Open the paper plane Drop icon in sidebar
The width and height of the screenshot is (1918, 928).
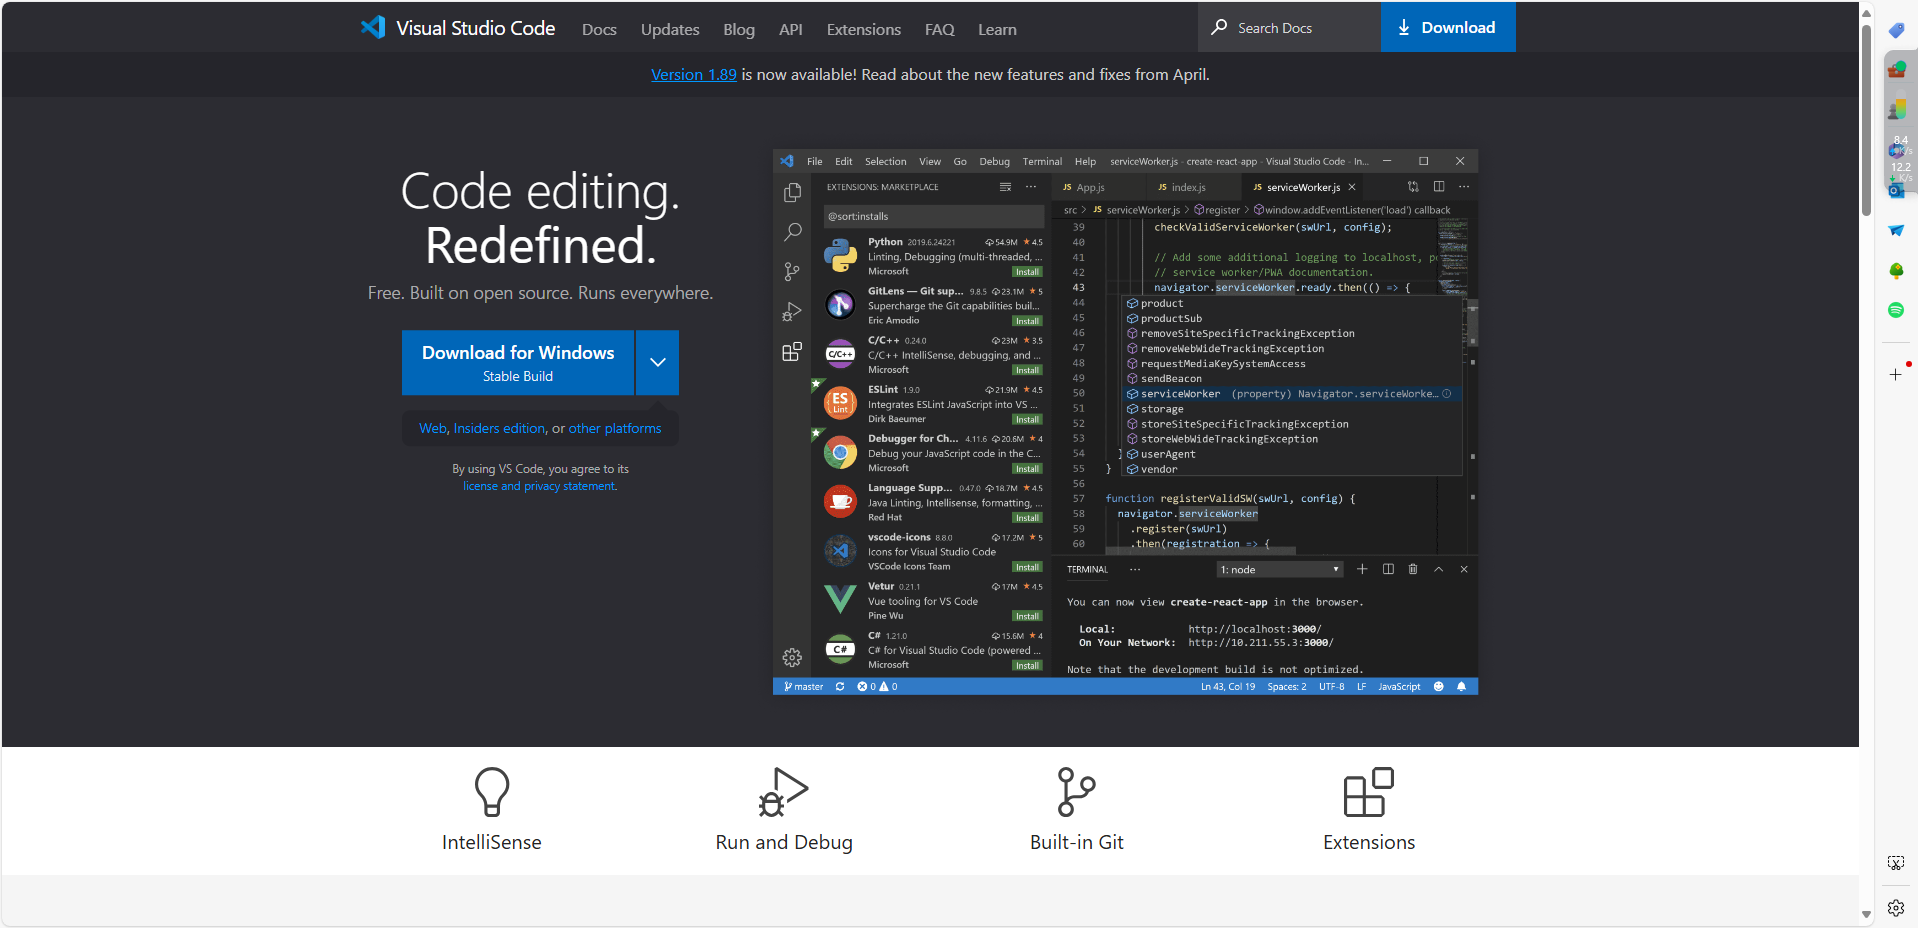pos(1896,230)
